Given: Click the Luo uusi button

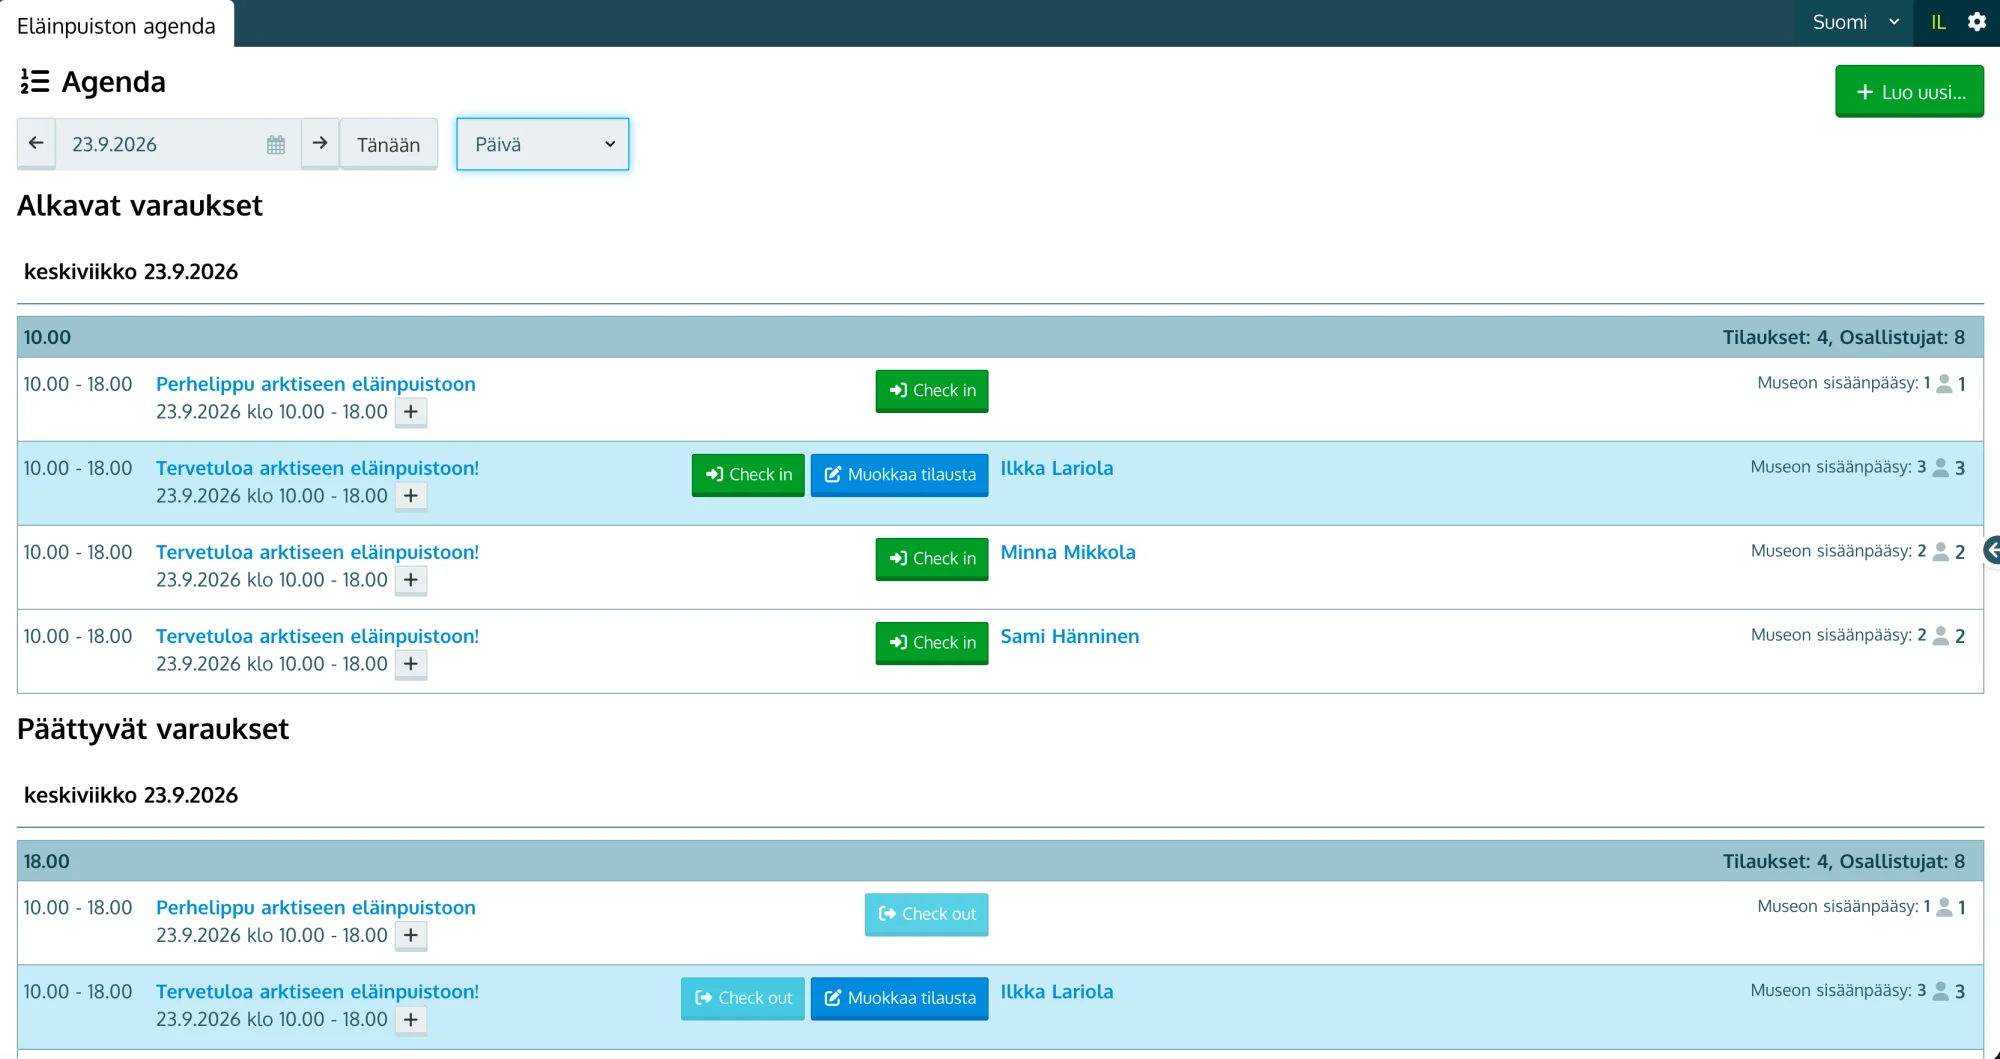Looking at the screenshot, I should coord(1909,92).
